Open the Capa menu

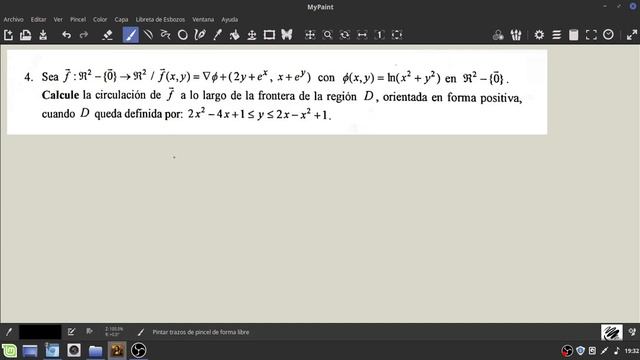tap(121, 20)
